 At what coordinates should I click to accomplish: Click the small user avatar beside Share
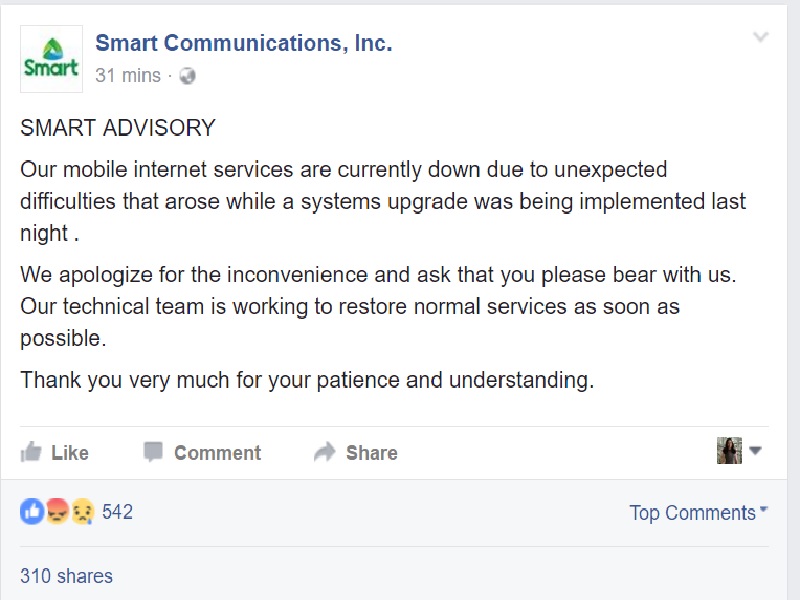tap(729, 451)
